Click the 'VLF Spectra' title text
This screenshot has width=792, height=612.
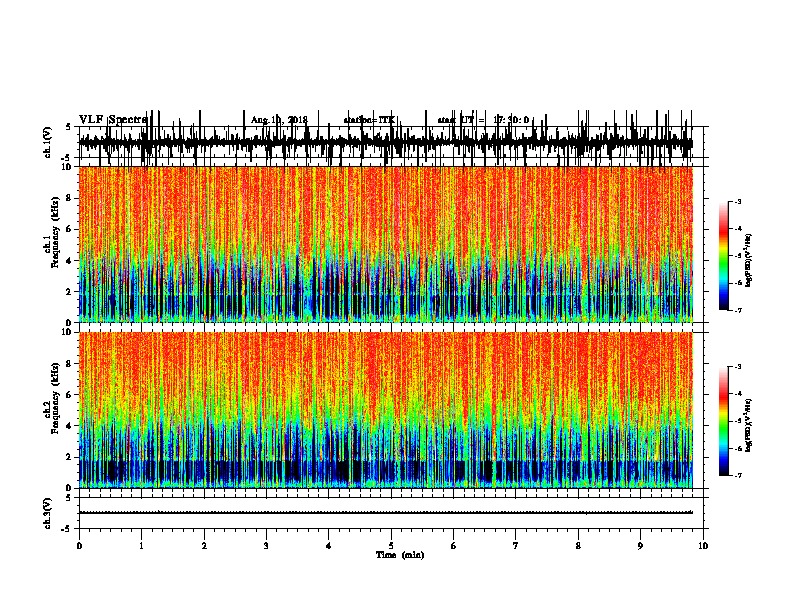click(x=113, y=120)
